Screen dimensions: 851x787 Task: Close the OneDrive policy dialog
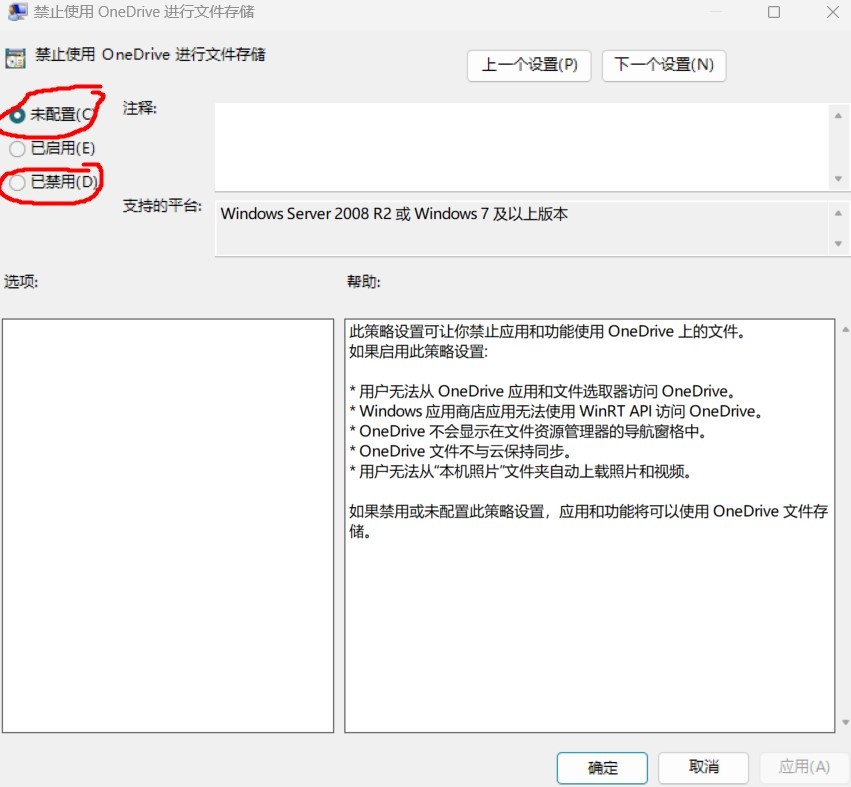tap(833, 12)
